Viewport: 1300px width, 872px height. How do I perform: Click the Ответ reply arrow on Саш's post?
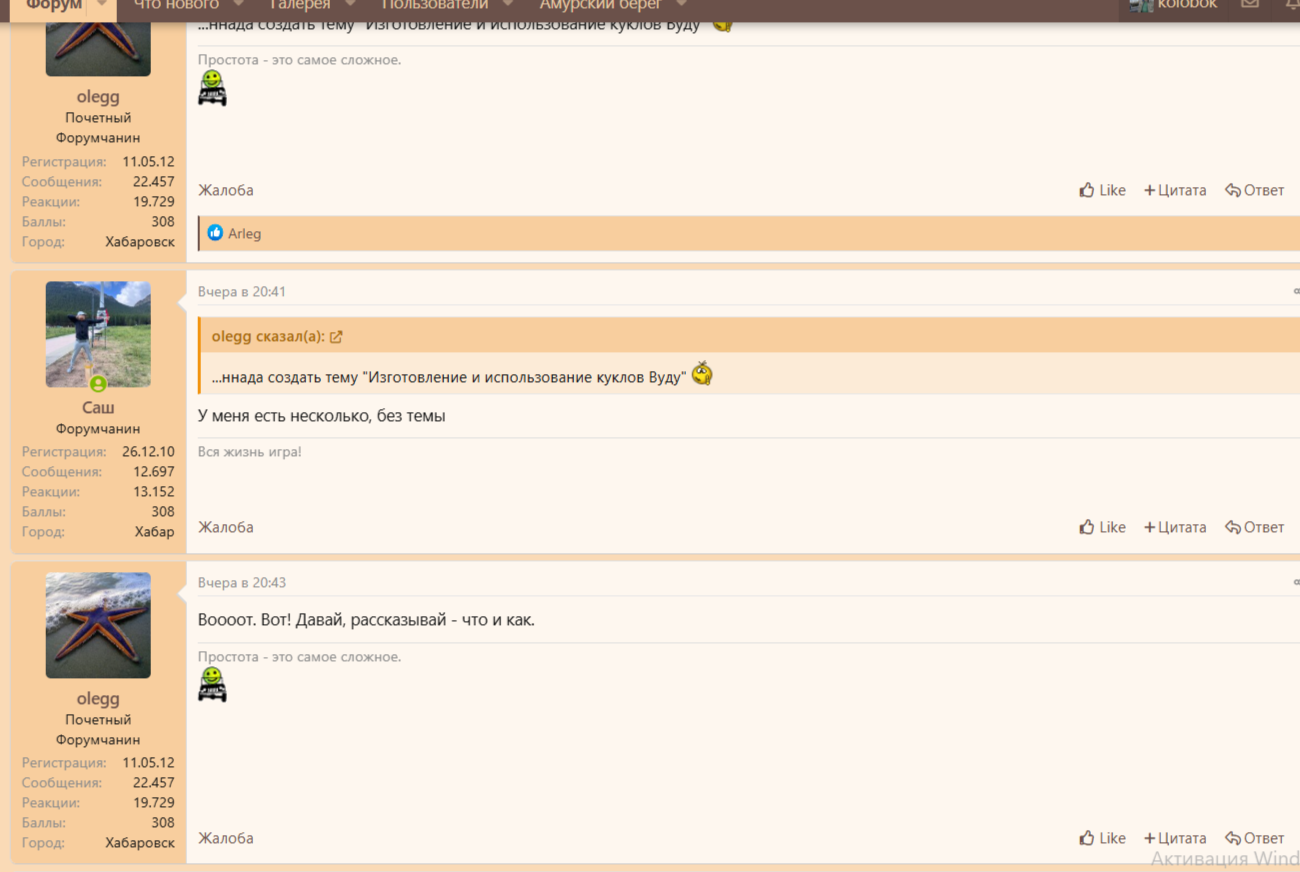pyautogui.click(x=1254, y=527)
